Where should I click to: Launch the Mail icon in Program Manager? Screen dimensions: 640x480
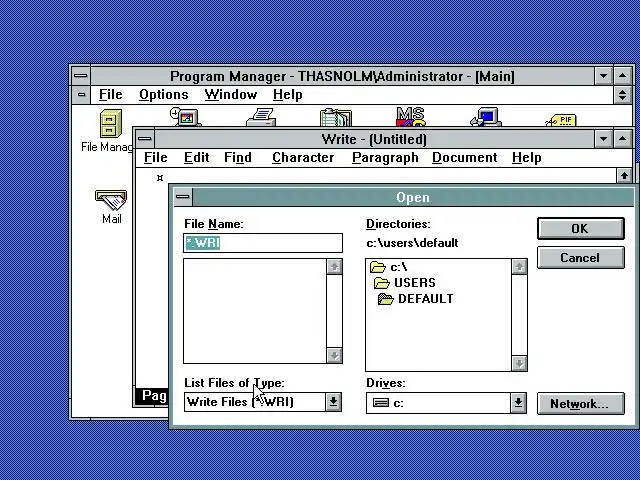[x=111, y=200]
